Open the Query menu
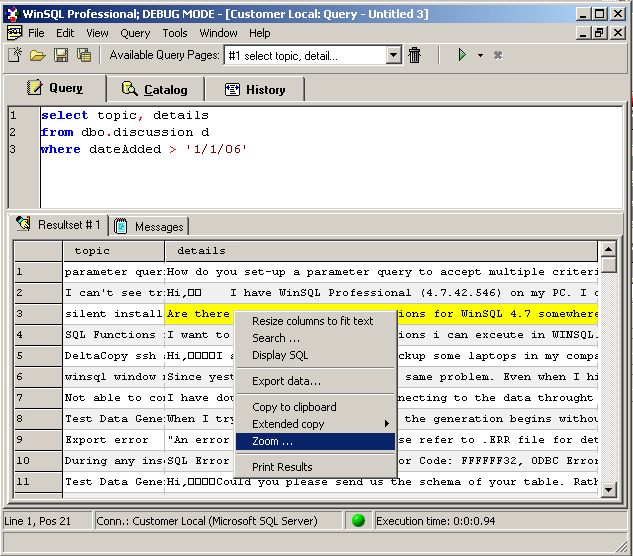Screen dimensions: 633x556 pos(135,33)
